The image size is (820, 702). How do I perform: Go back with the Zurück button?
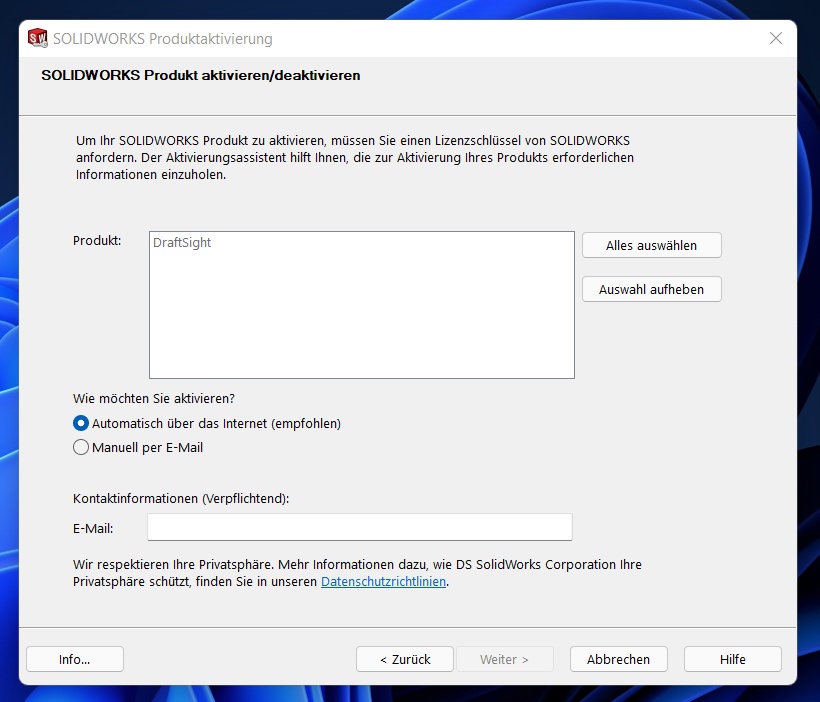pos(405,659)
